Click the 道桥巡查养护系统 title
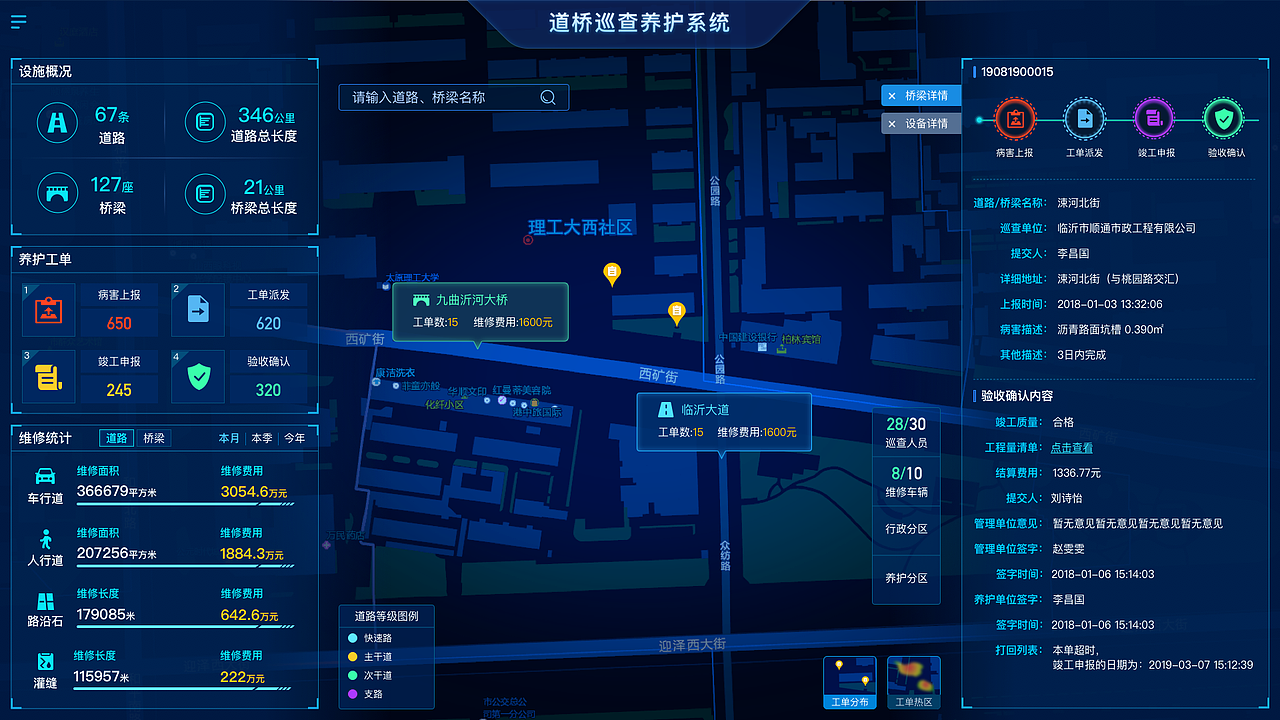1280x720 pixels. point(640,22)
